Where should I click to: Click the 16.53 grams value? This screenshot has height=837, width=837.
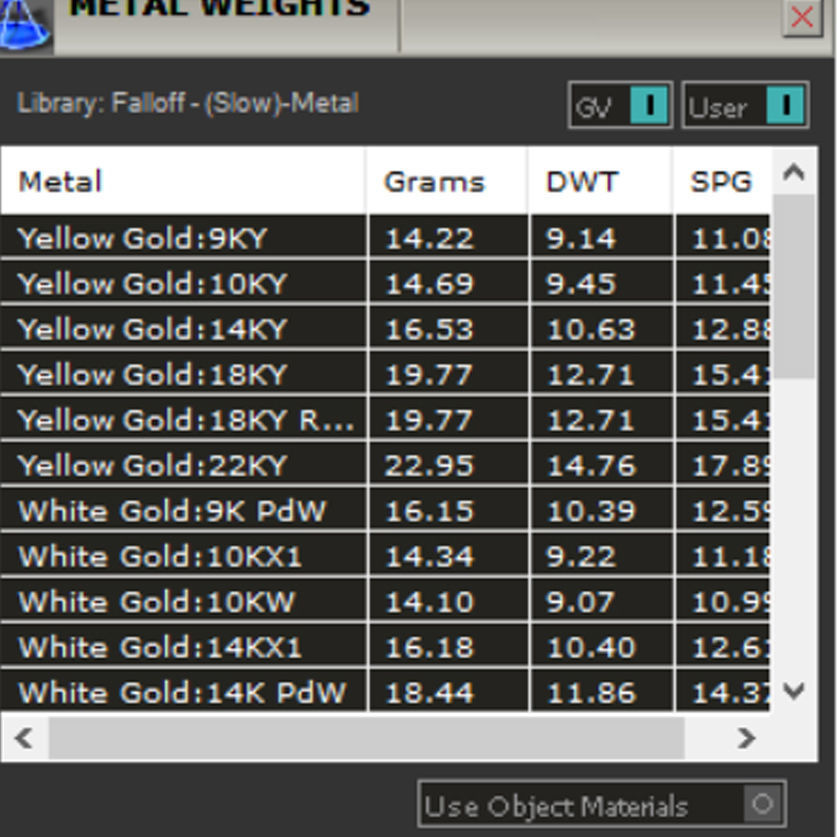(x=430, y=329)
